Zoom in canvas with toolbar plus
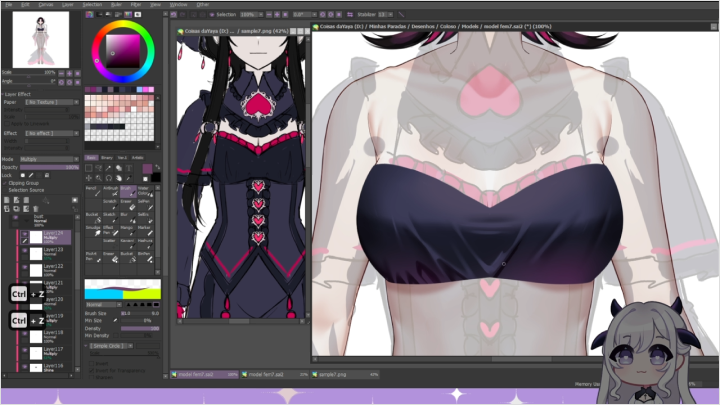This screenshot has width=720, height=405. click(277, 15)
